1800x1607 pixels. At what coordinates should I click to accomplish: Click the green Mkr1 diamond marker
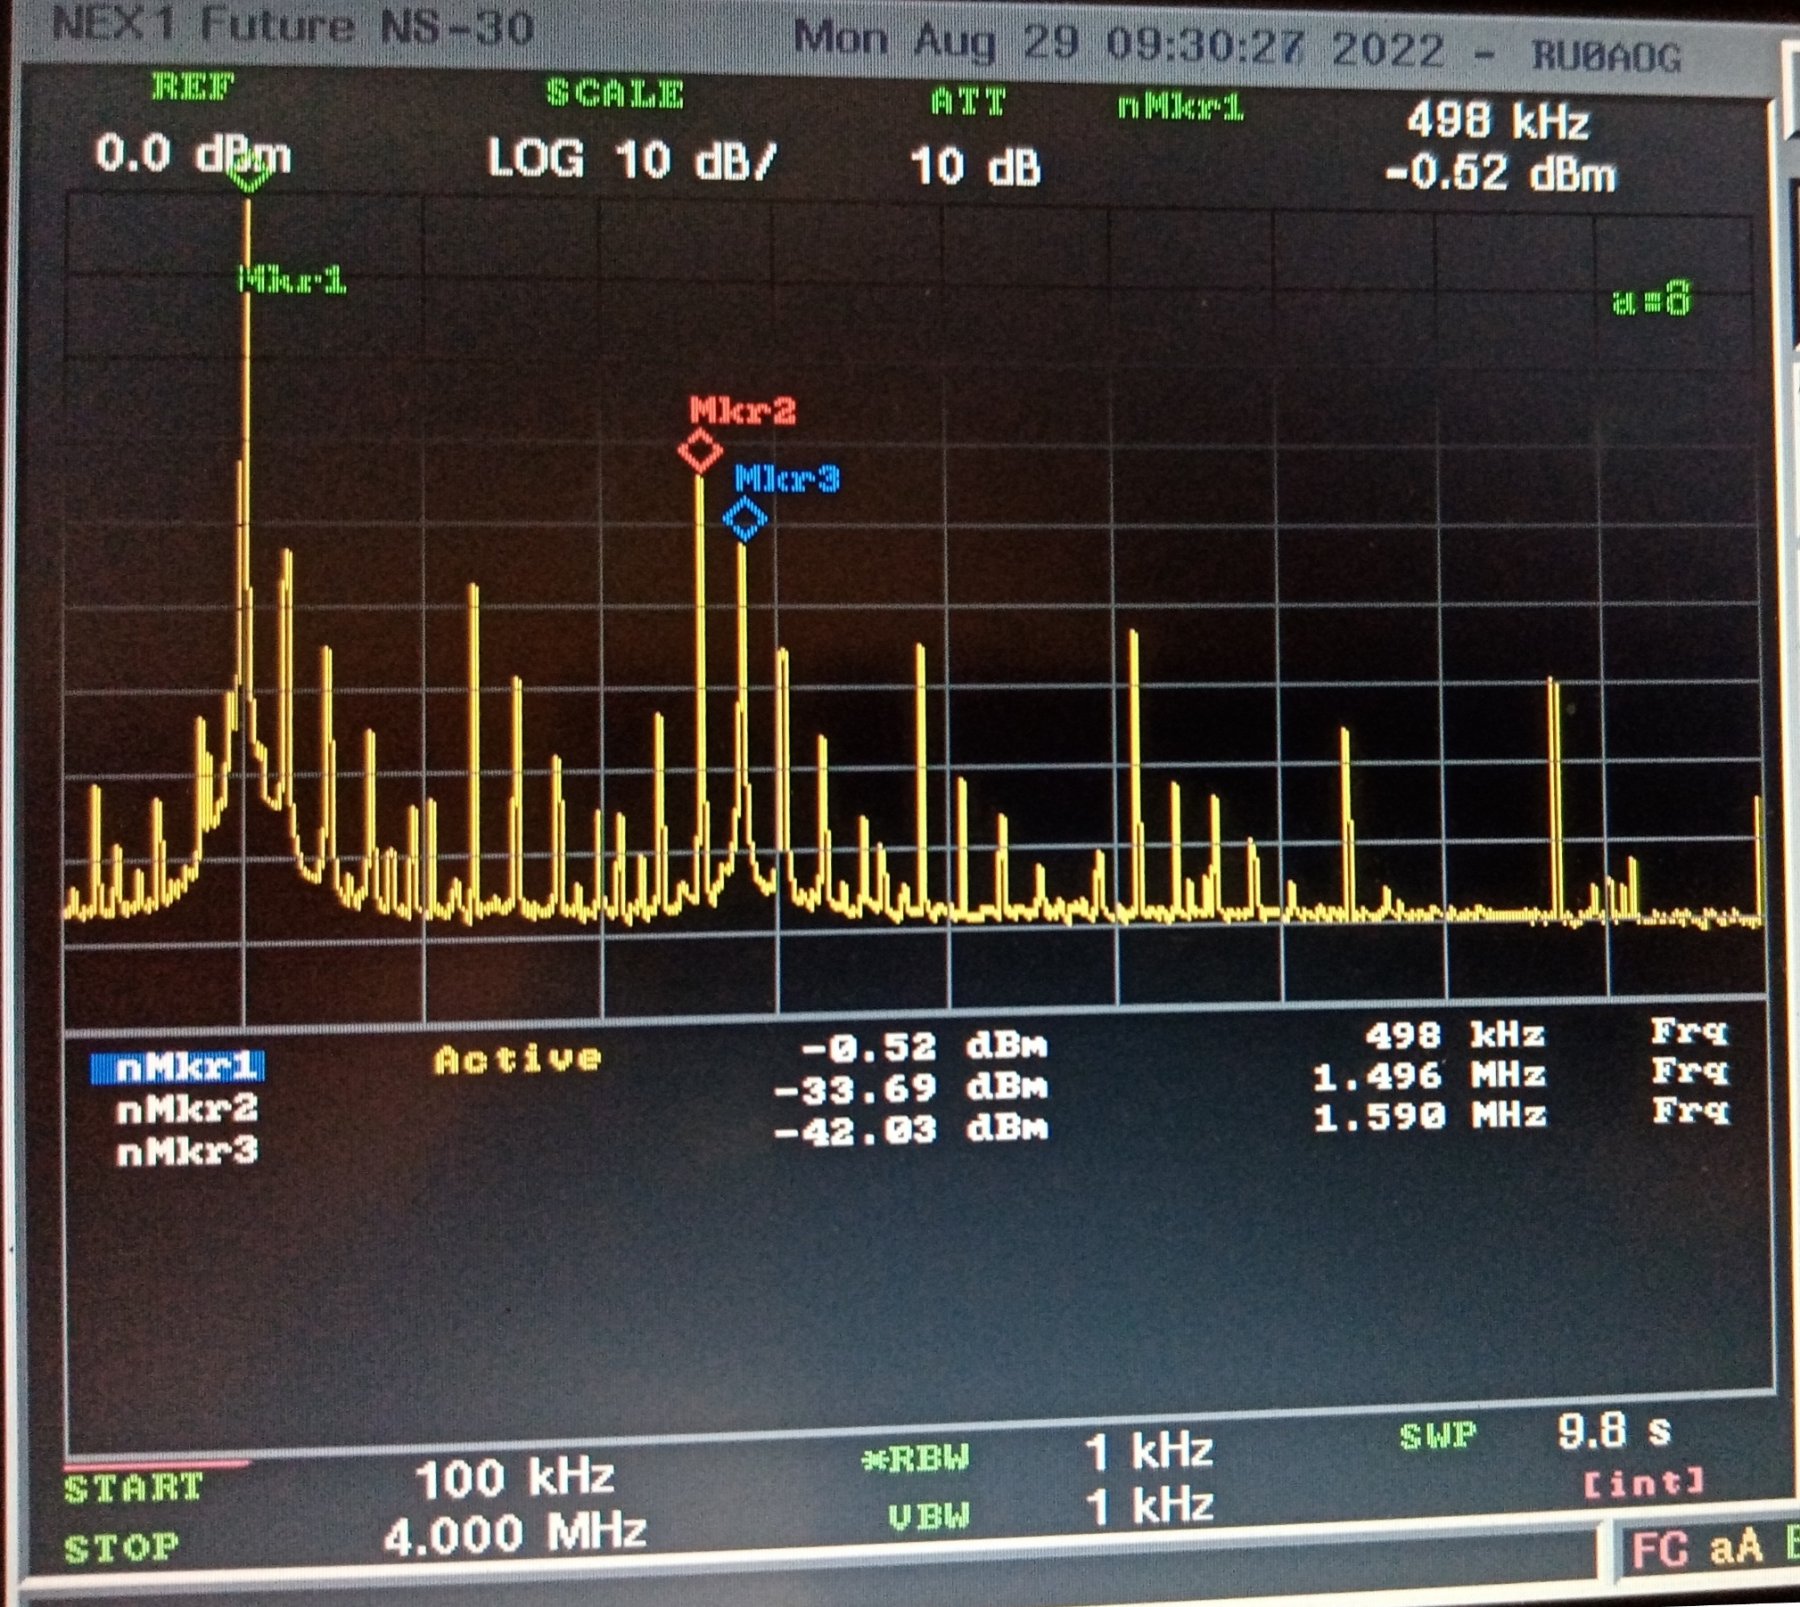tap(248, 177)
